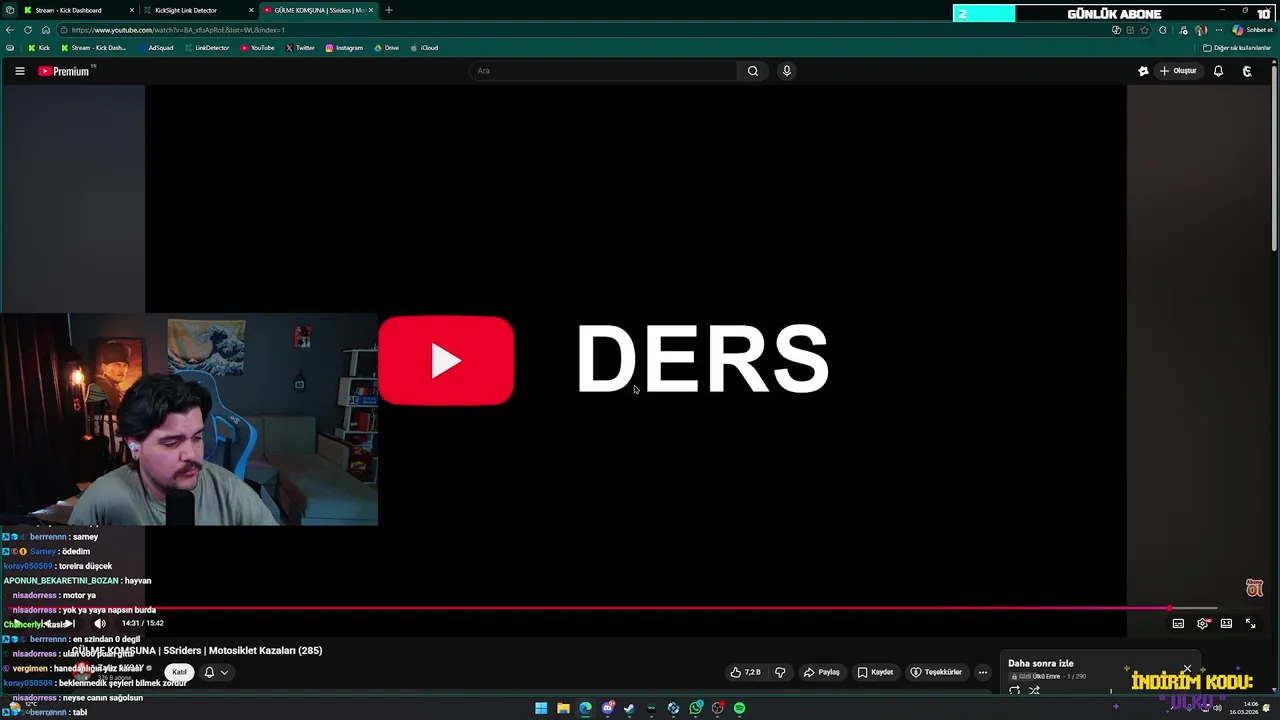Open the Kick bookmark
Viewport: 1280px width, 720px height.
39,48
